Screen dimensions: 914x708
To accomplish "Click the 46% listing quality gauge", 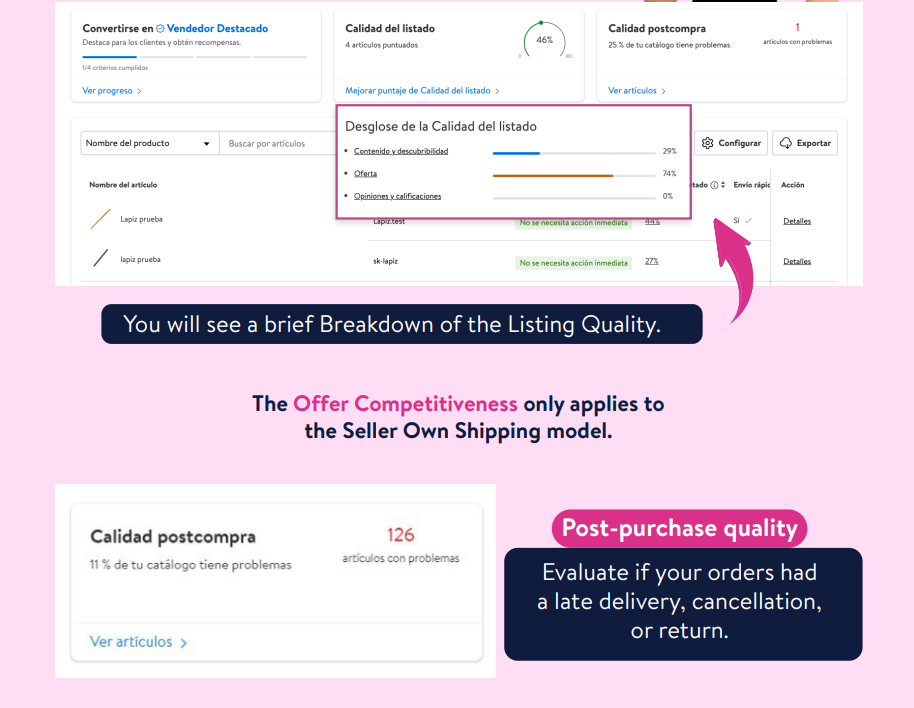I will click(x=544, y=41).
